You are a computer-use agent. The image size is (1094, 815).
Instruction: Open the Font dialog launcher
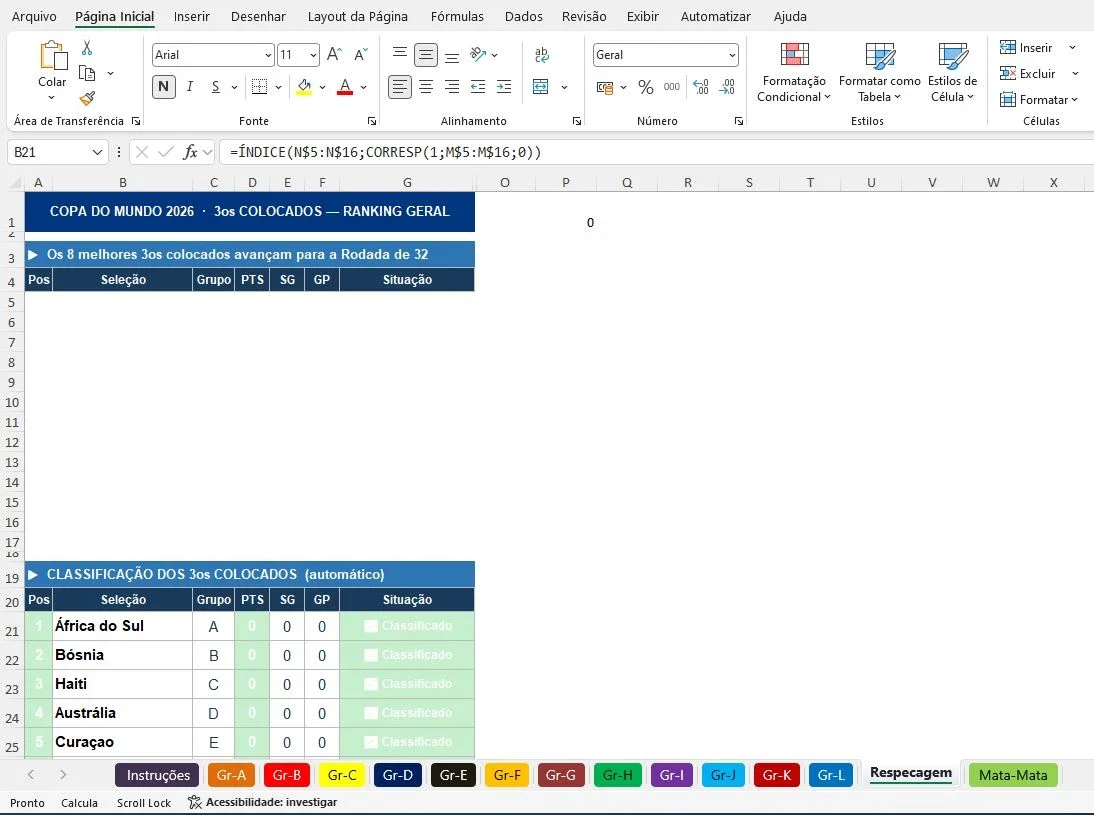[x=372, y=121]
